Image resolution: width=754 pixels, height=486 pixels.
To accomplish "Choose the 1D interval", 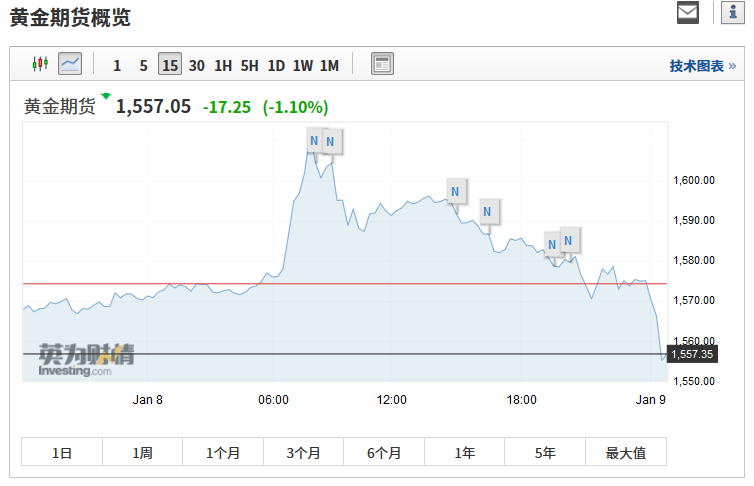I will pyautogui.click(x=276, y=66).
